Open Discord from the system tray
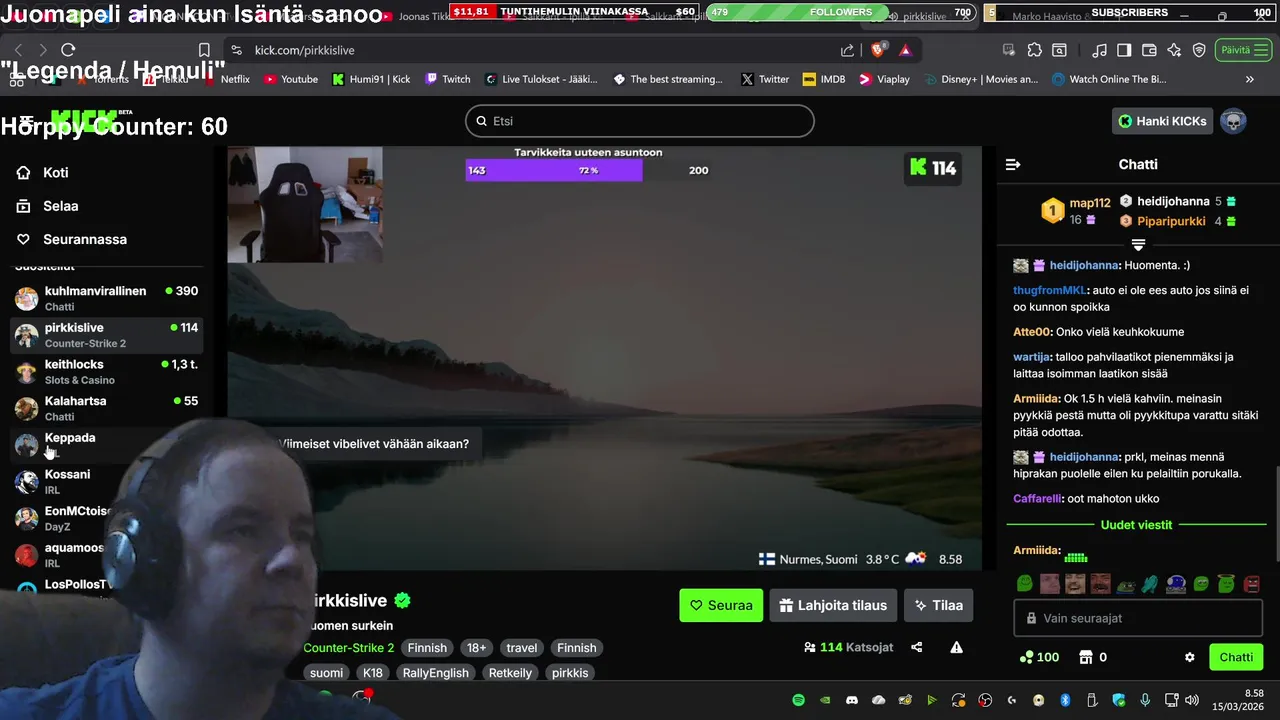 [x=852, y=700]
